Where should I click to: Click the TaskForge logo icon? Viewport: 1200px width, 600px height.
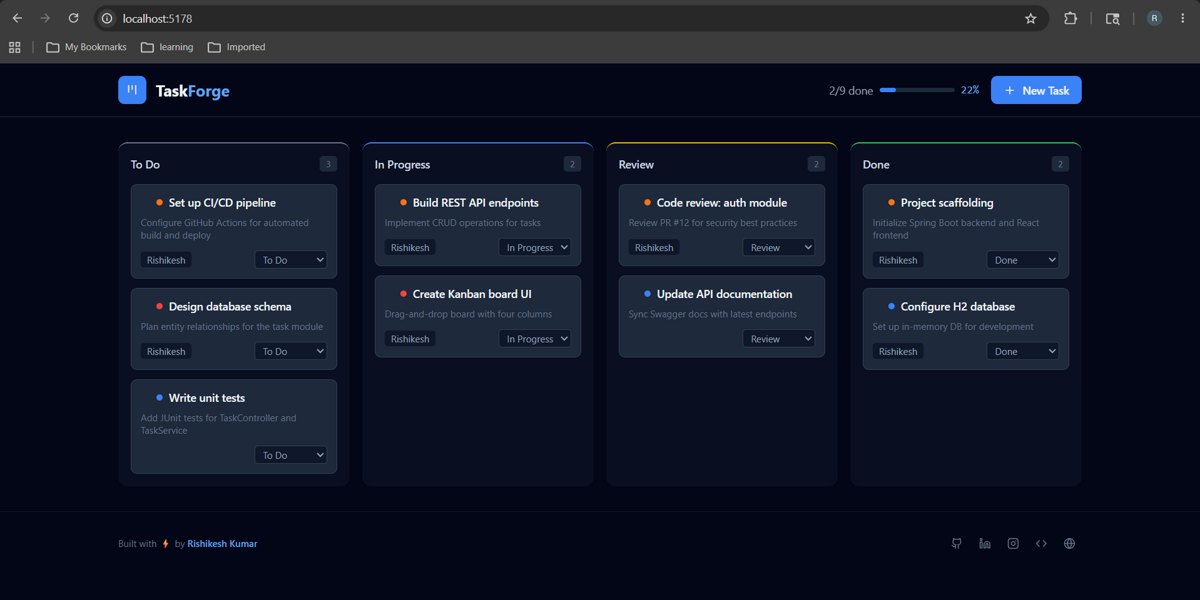click(132, 90)
